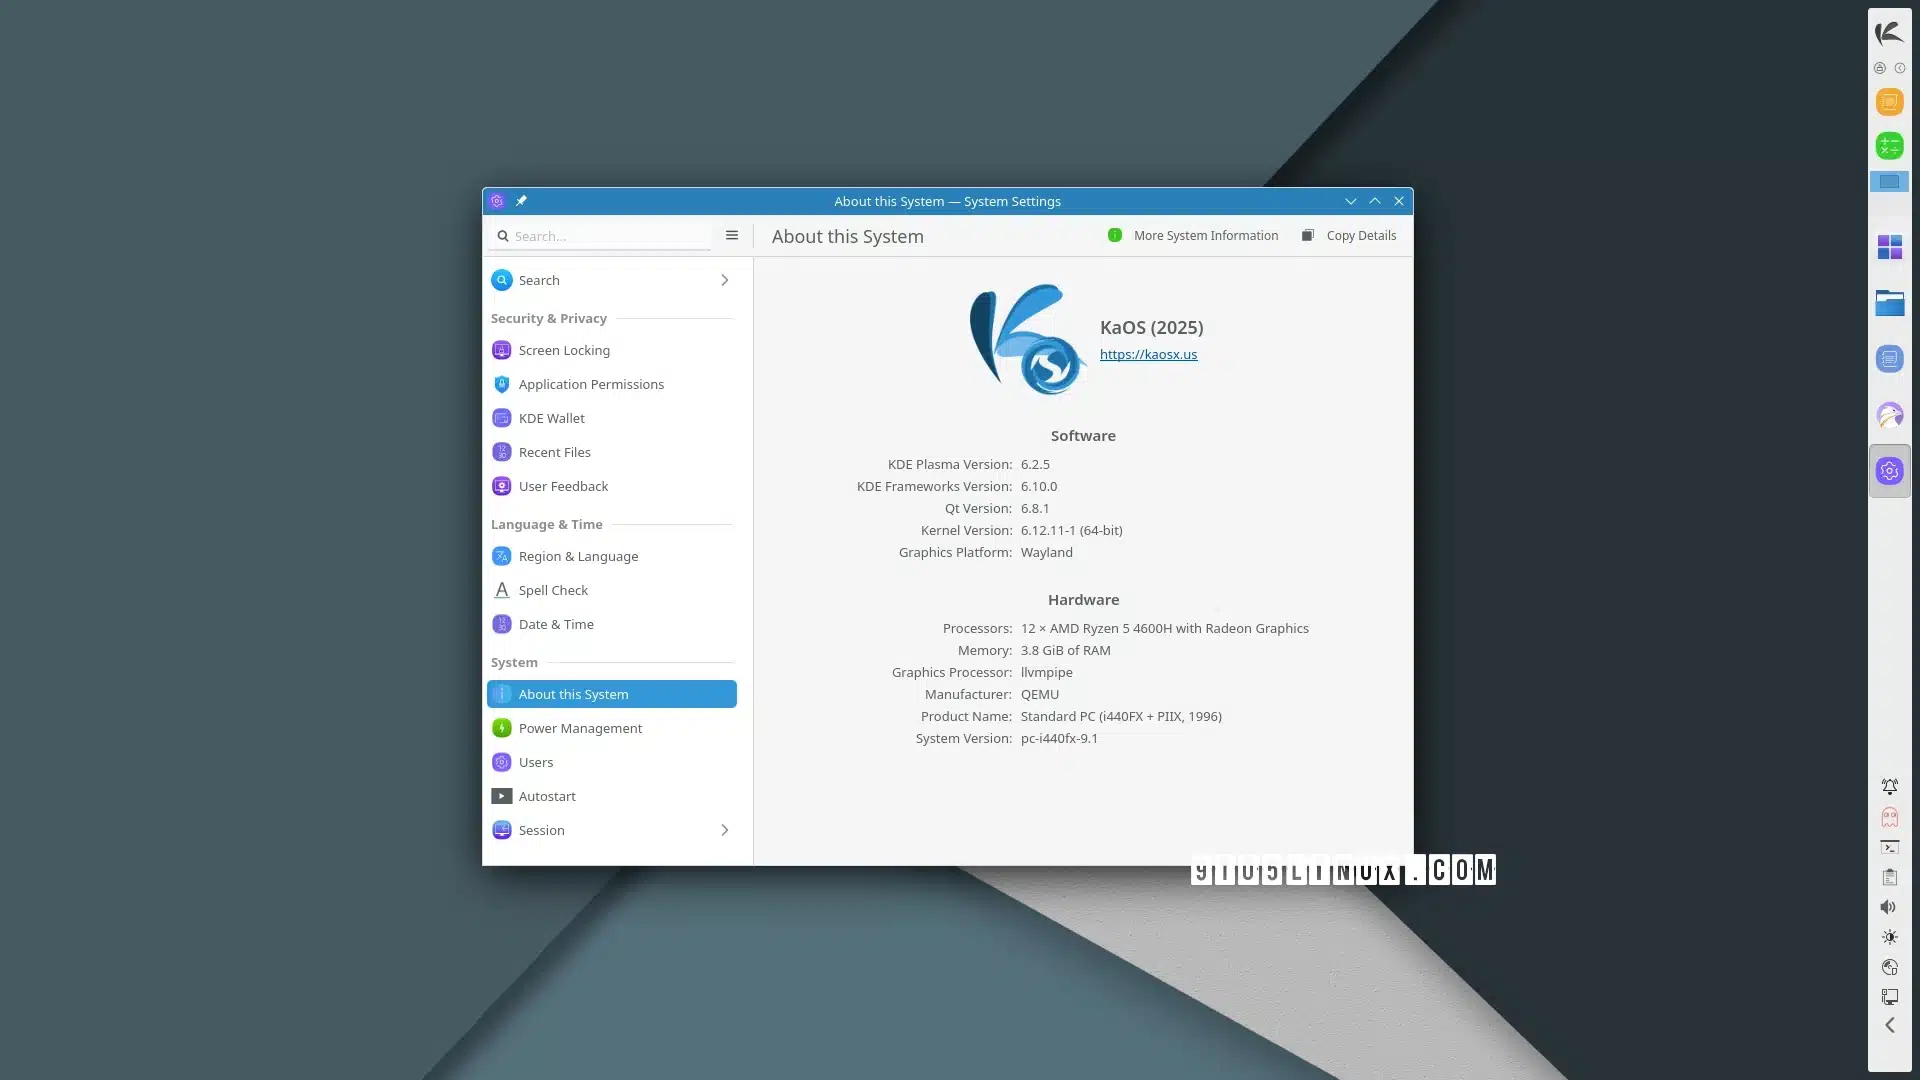Open the notifications bell in system tray
The image size is (1920, 1080).
coord(1889,787)
